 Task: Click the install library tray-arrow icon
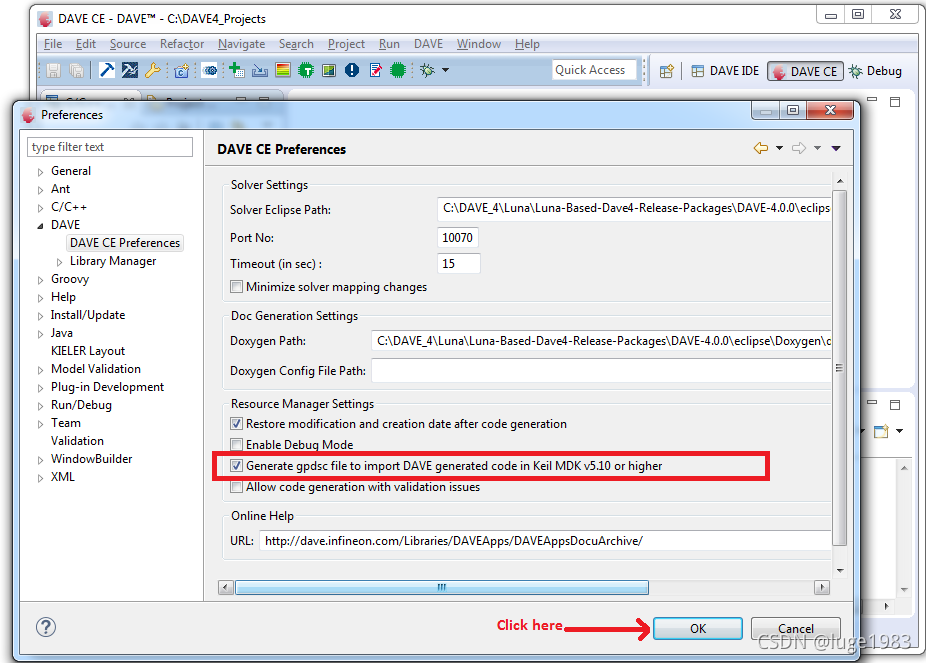[x=260, y=71]
